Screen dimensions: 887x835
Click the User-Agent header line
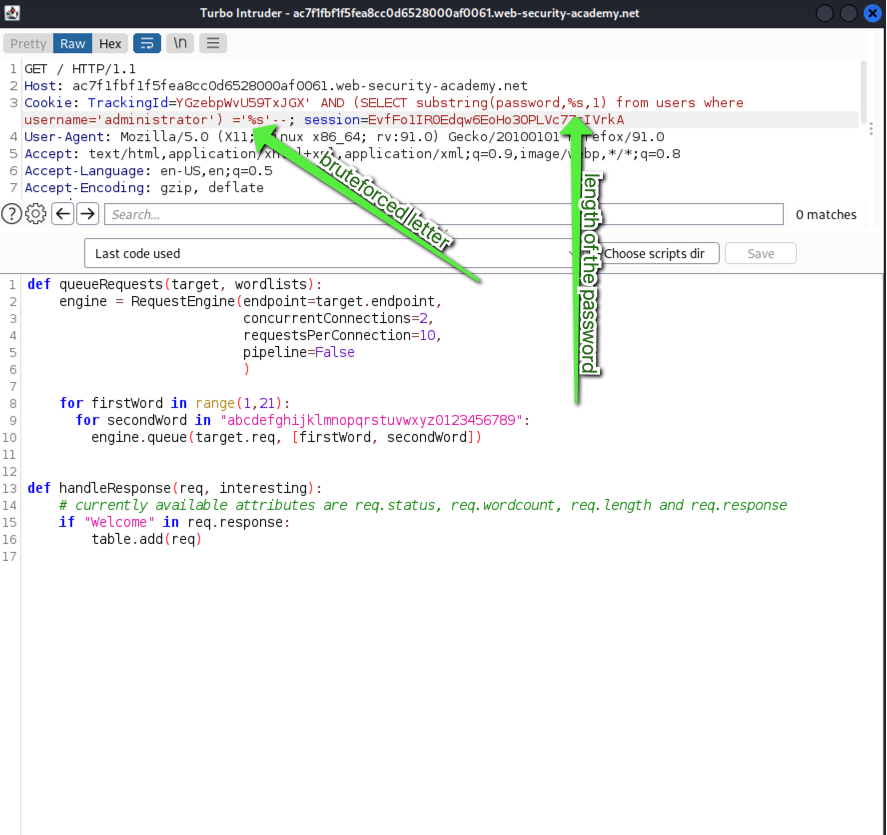click(344, 137)
